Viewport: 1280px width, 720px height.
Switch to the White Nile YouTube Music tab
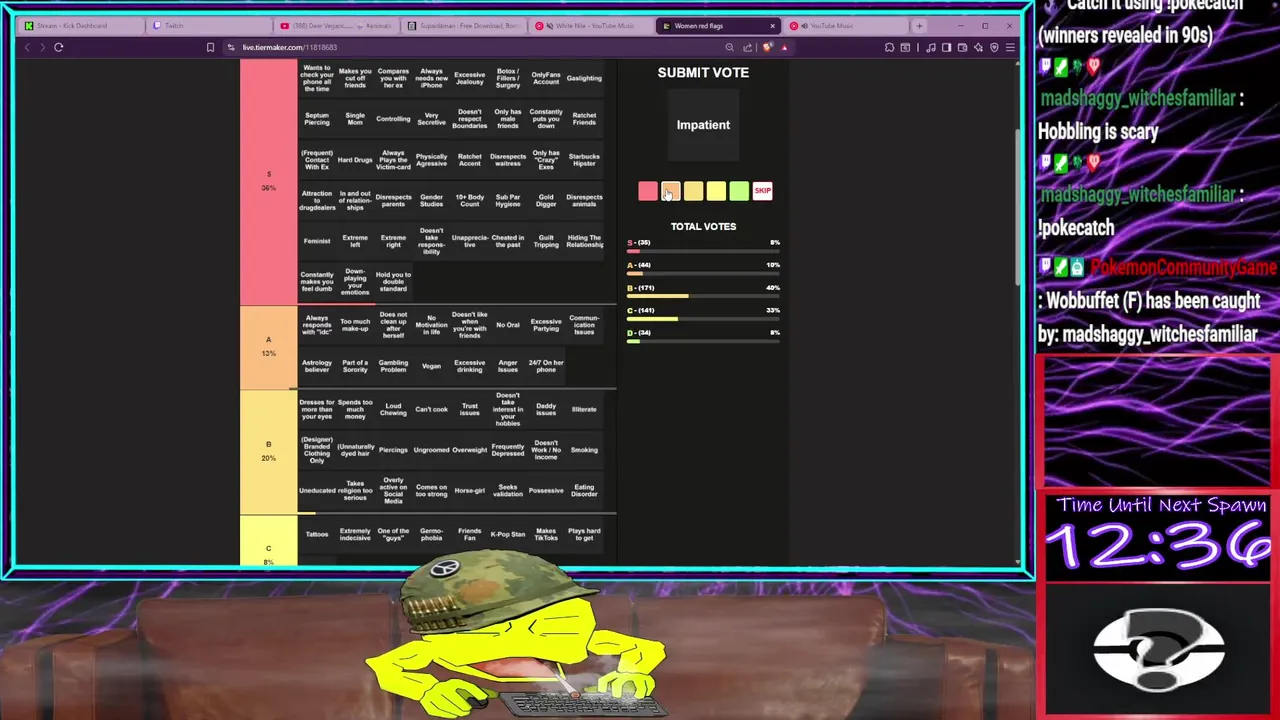pyautogui.click(x=591, y=26)
